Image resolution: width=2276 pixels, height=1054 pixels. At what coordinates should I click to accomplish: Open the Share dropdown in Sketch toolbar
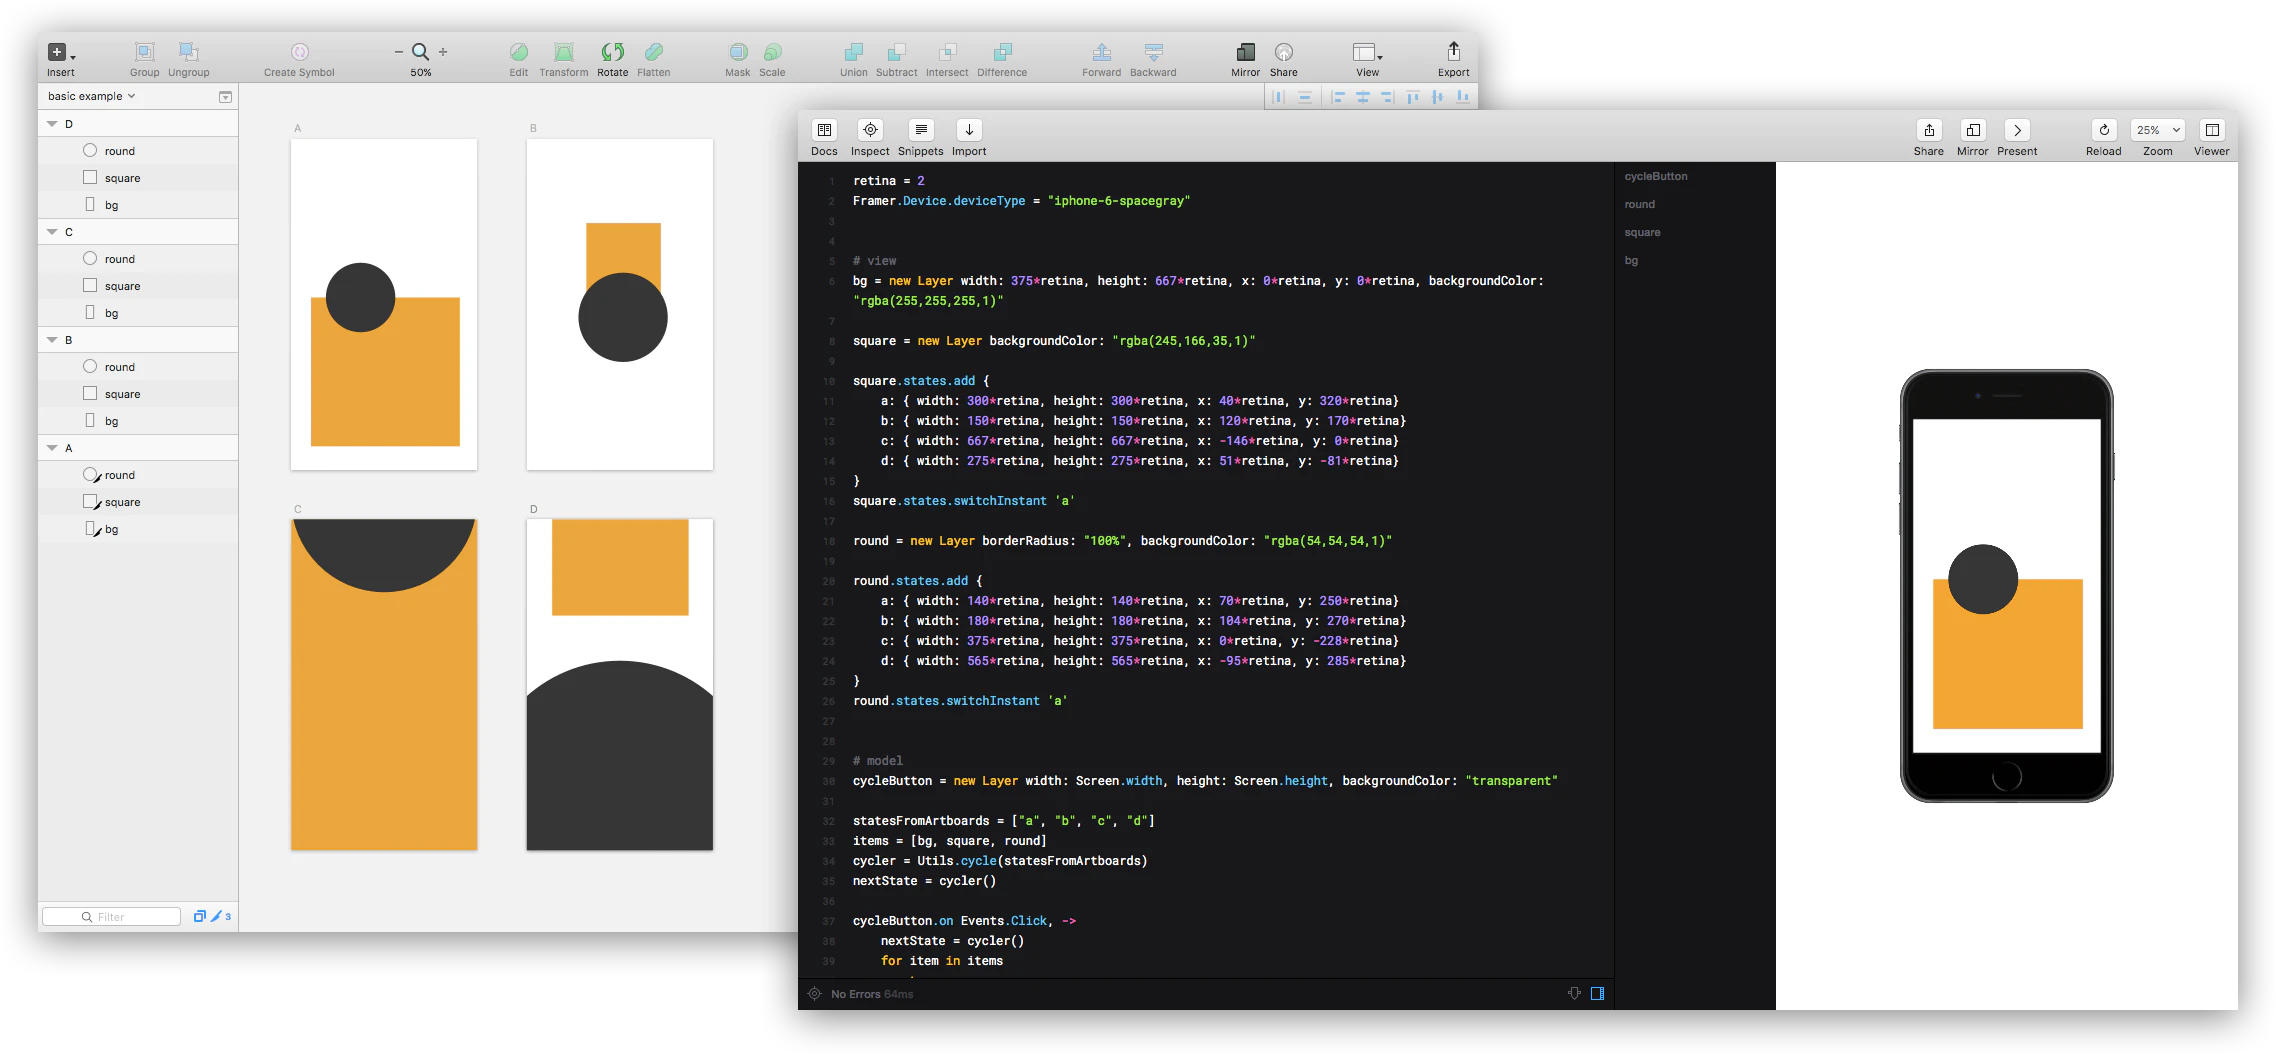[x=1284, y=55]
